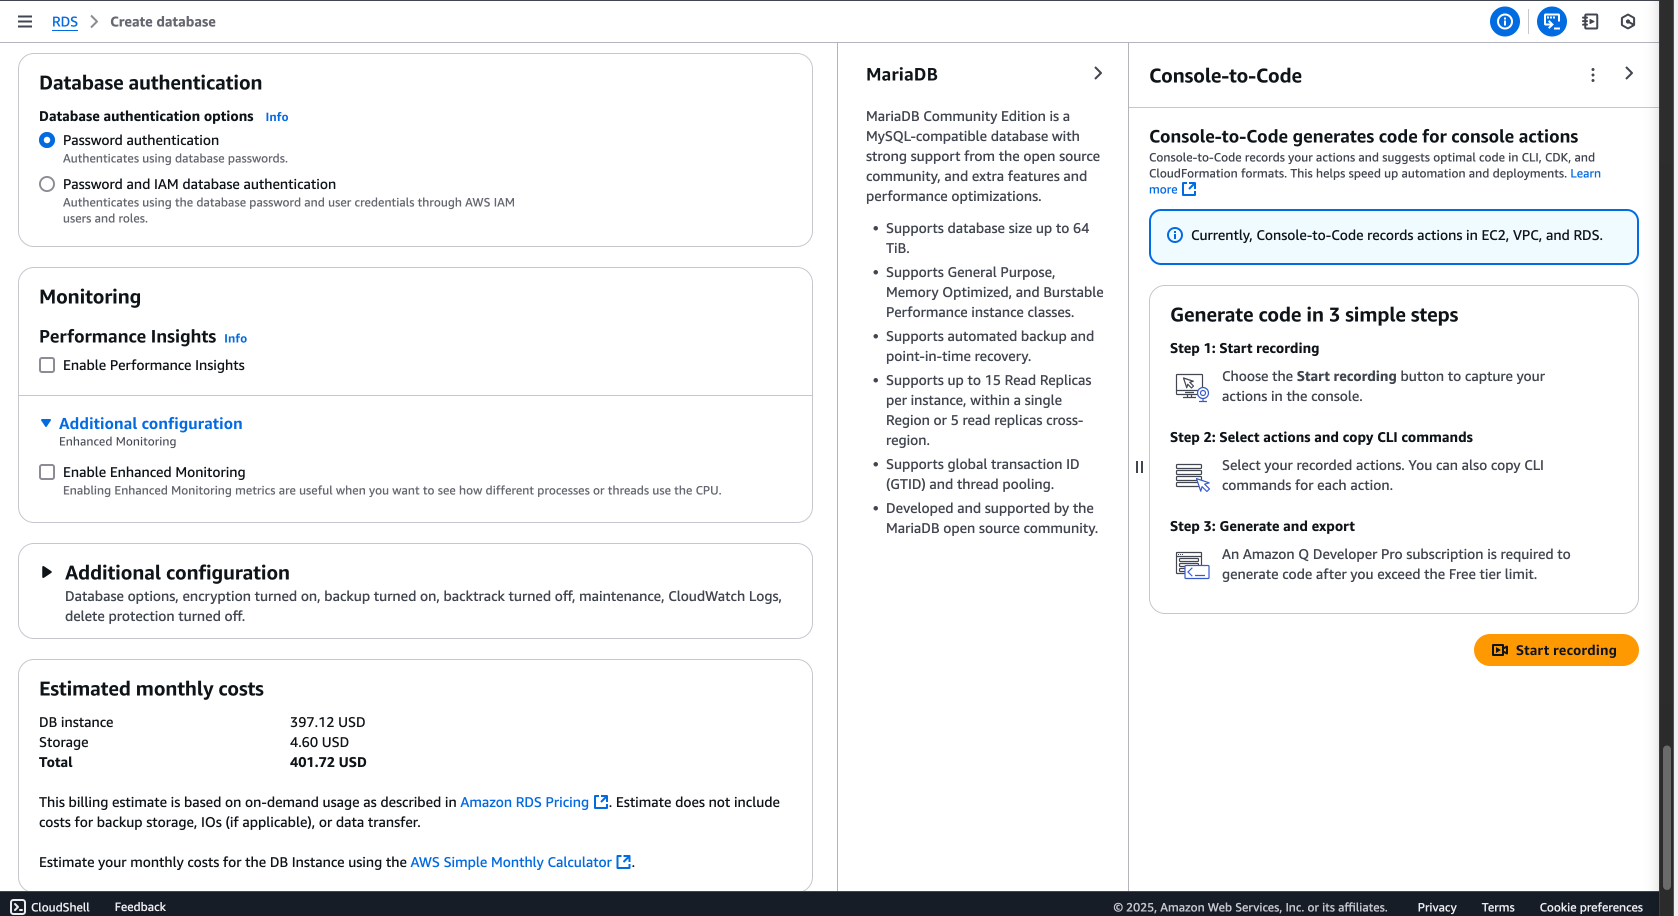Open CloudShell from the footer
Image resolution: width=1678 pixels, height=916 pixels.
[x=50, y=907]
